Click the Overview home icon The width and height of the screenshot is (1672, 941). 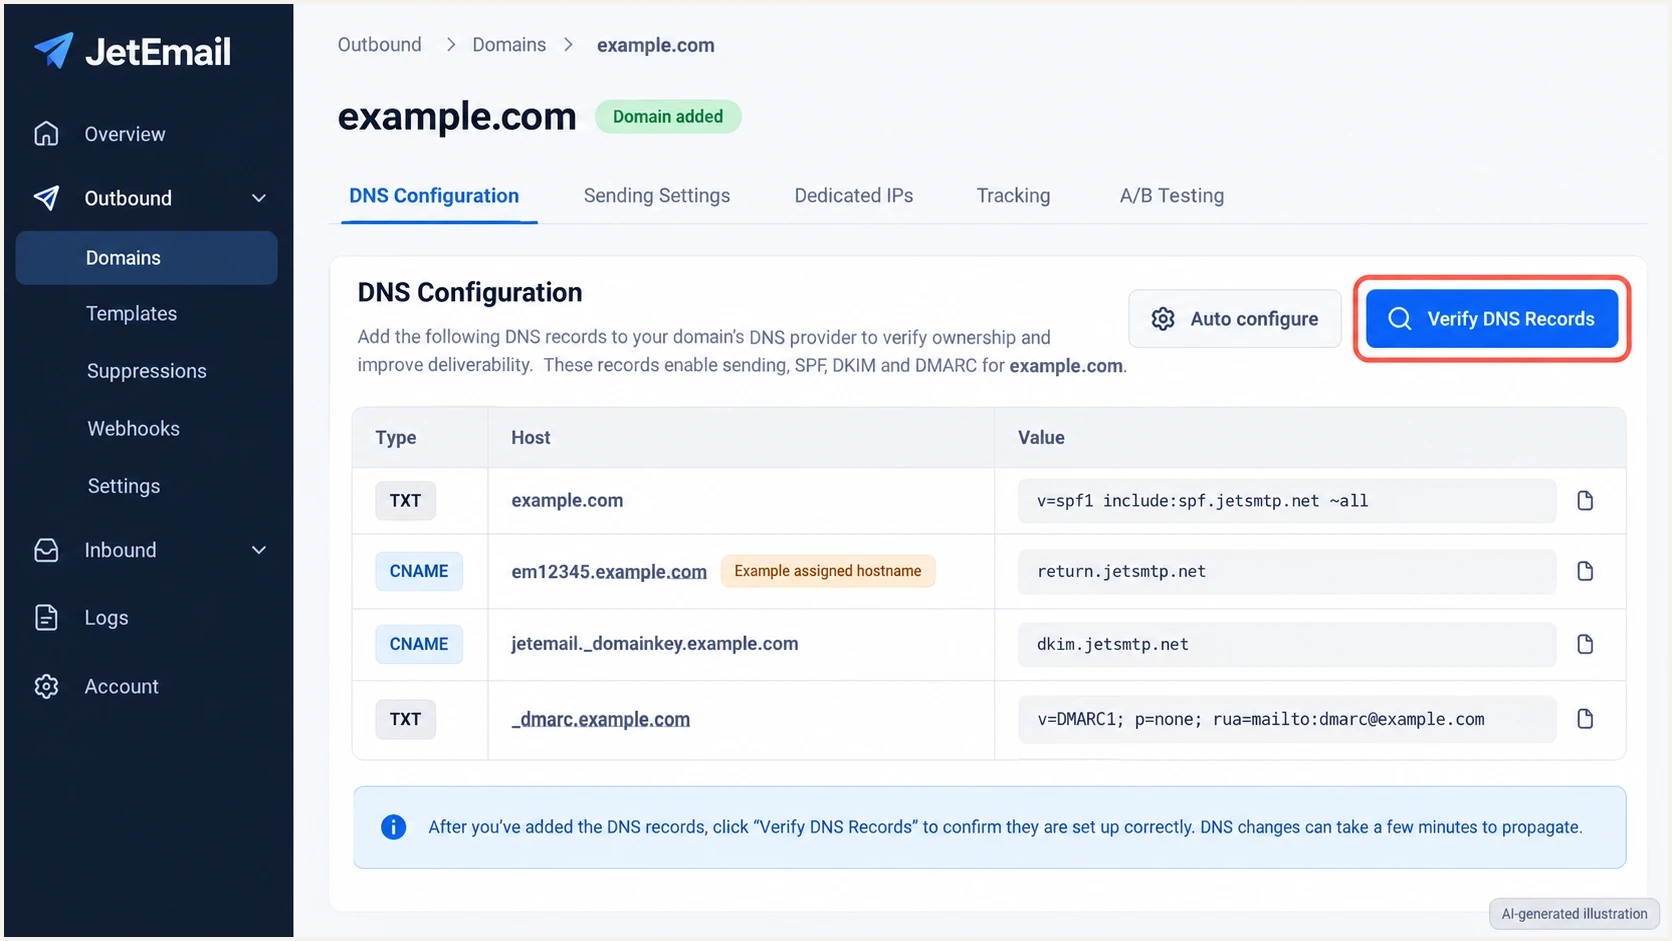(46, 134)
